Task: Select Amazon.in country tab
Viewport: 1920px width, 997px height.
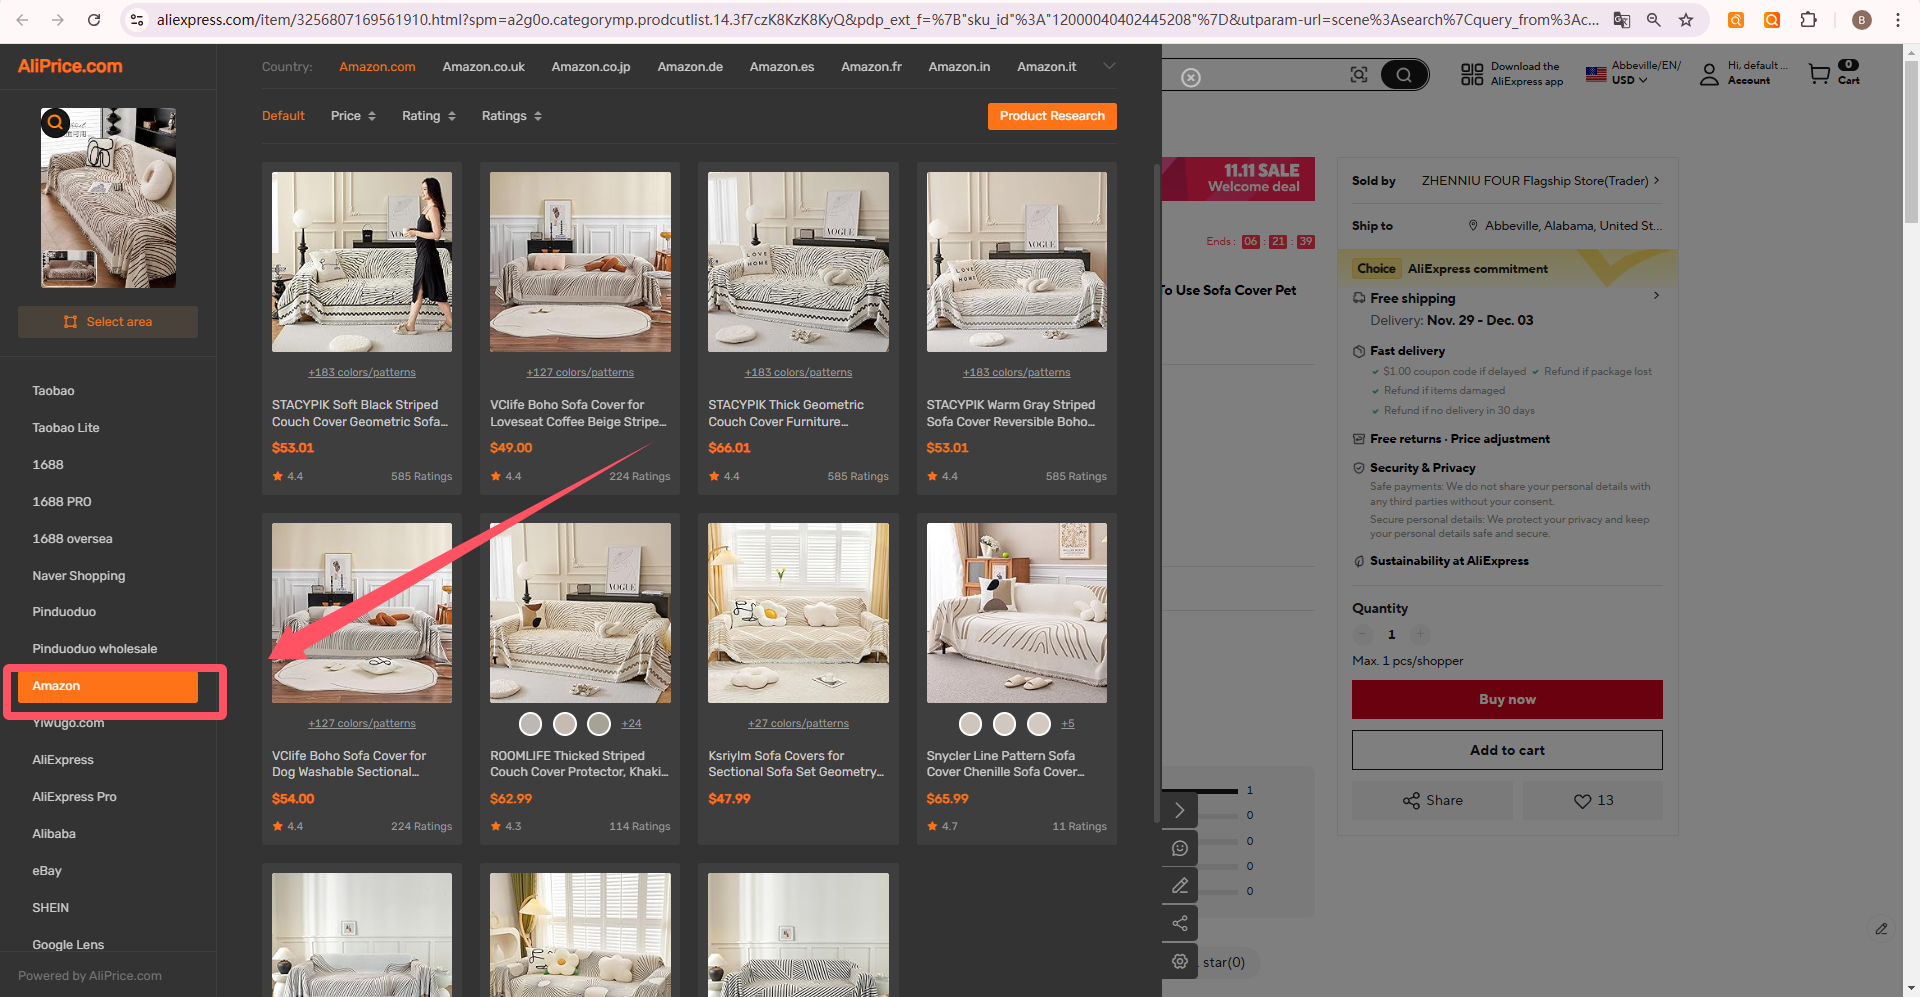Action: (x=959, y=67)
